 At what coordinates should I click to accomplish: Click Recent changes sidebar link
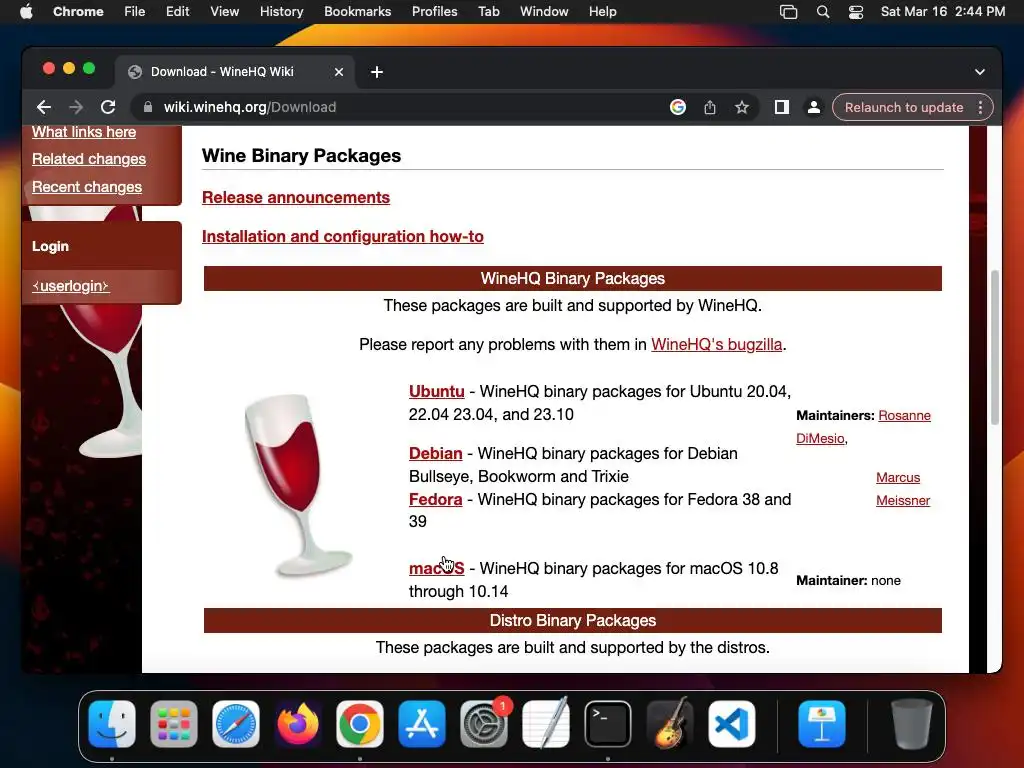coord(87,187)
